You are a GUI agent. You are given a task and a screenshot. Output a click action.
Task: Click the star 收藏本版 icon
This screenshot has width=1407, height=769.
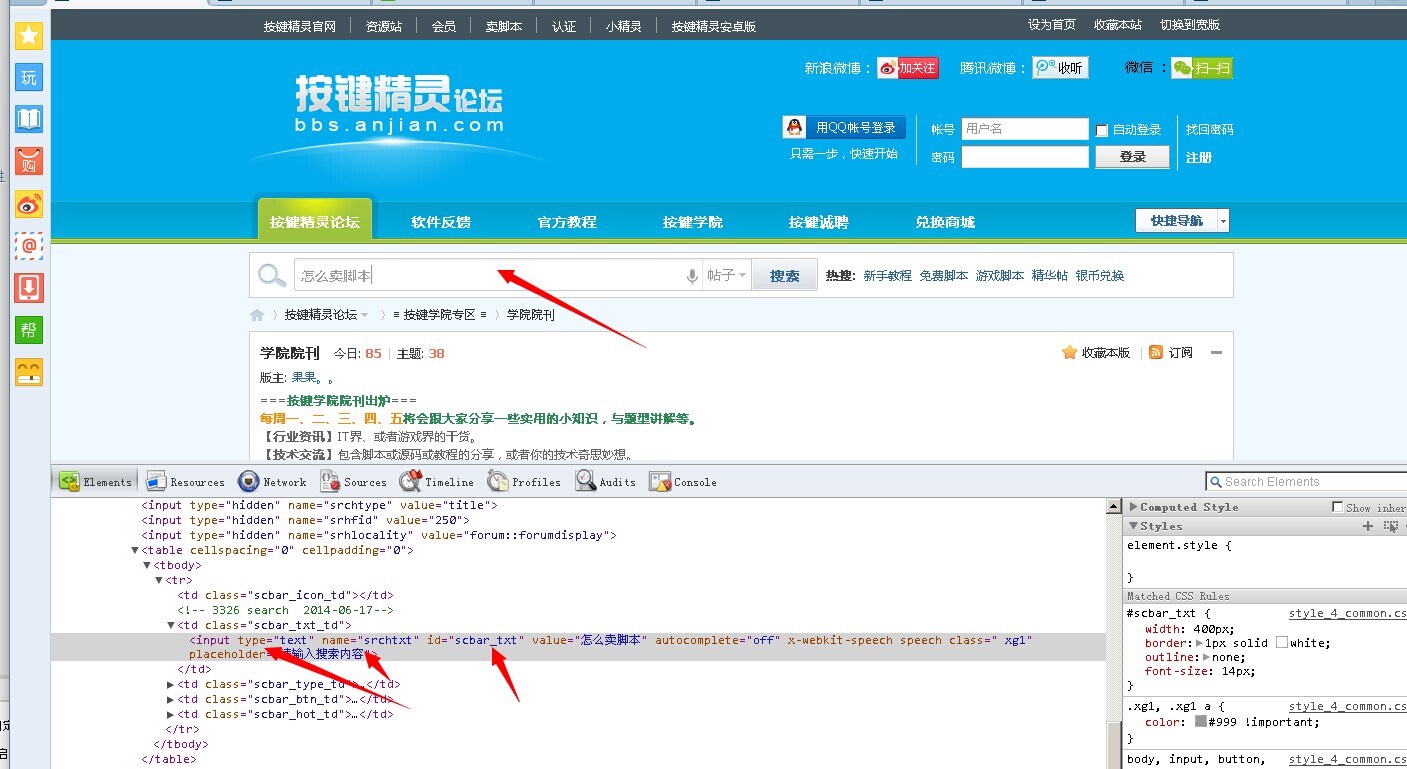point(1069,352)
